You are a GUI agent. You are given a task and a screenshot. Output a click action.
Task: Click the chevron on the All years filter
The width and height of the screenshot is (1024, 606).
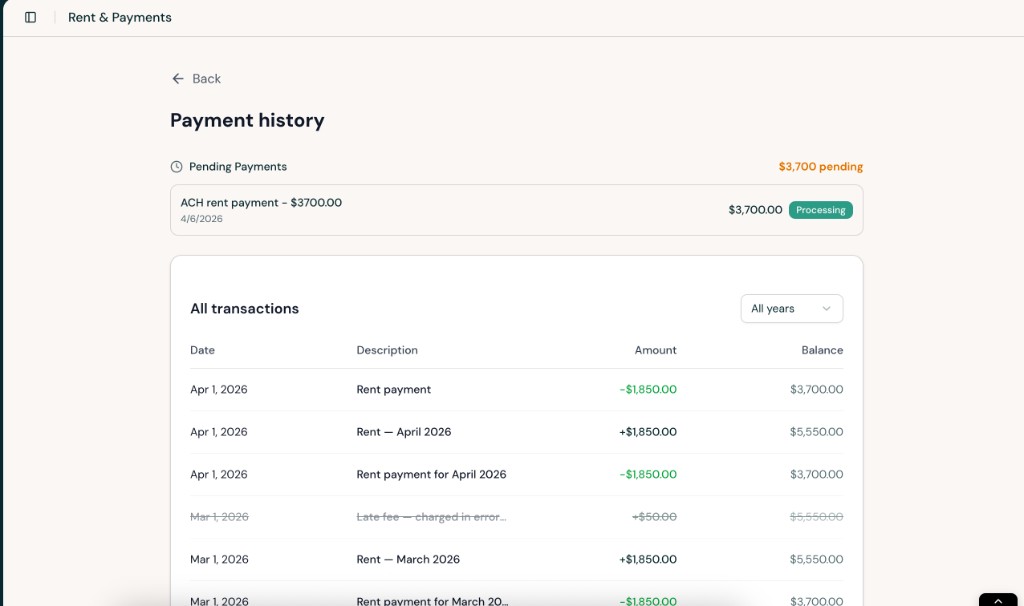[828, 308]
